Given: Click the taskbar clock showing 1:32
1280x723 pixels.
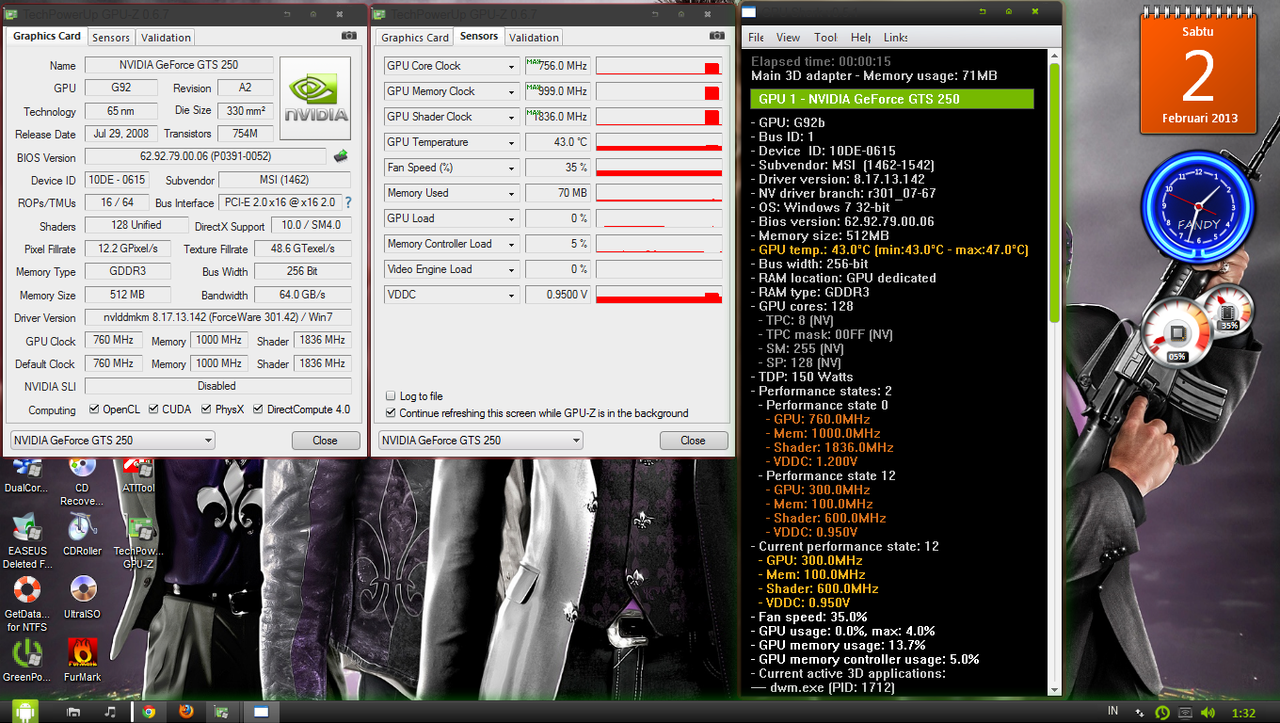Looking at the screenshot, I should (x=1243, y=713).
